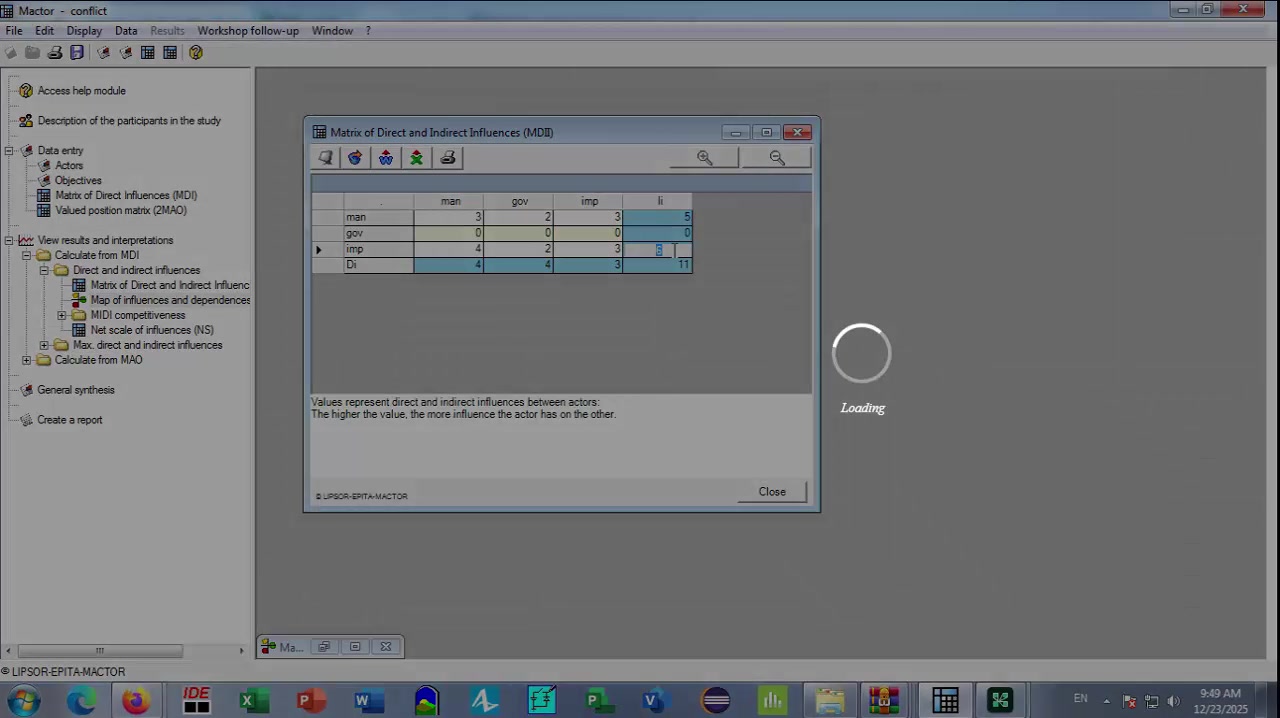
Task: Zoom in on the MDII matrix
Action: 705,158
